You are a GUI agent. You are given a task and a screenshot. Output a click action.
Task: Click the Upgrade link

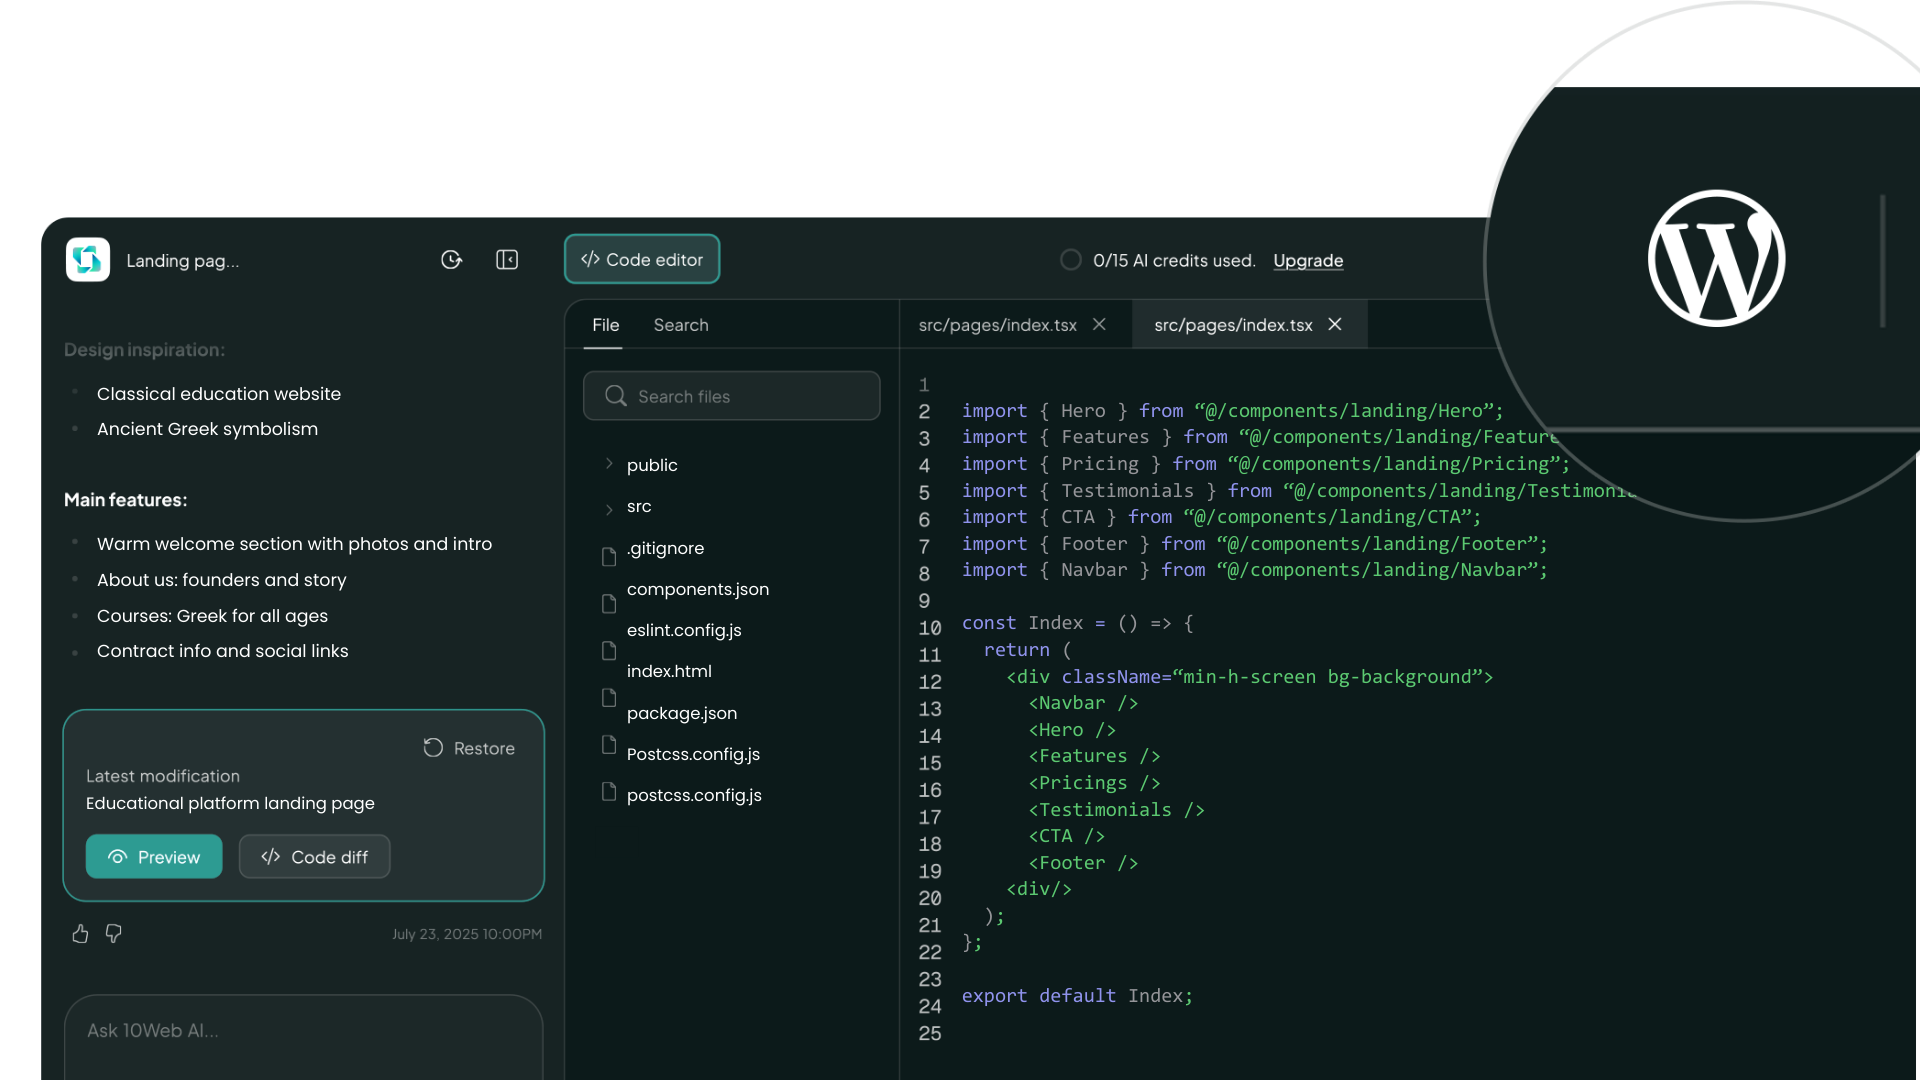pyautogui.click(x=1308, y=261)
